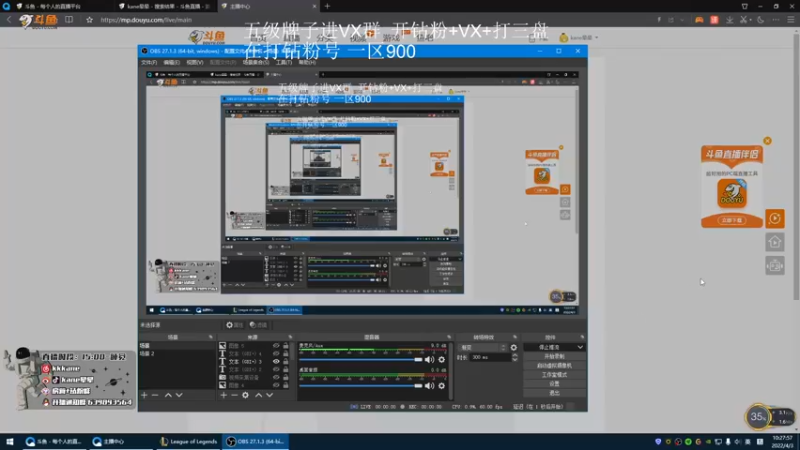This screenshot has height=450, width=800.
Task: Pop out the Sources dock with its header icon
Action: tap(290, 337)
